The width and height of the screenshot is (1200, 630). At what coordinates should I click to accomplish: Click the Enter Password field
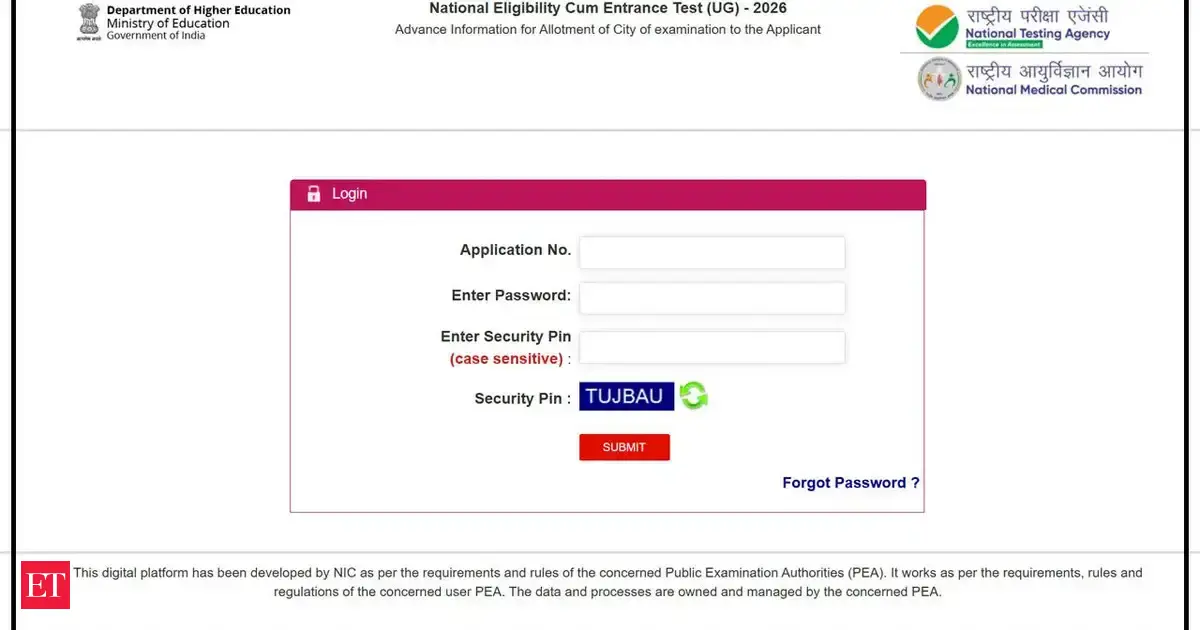coord(712,297)
